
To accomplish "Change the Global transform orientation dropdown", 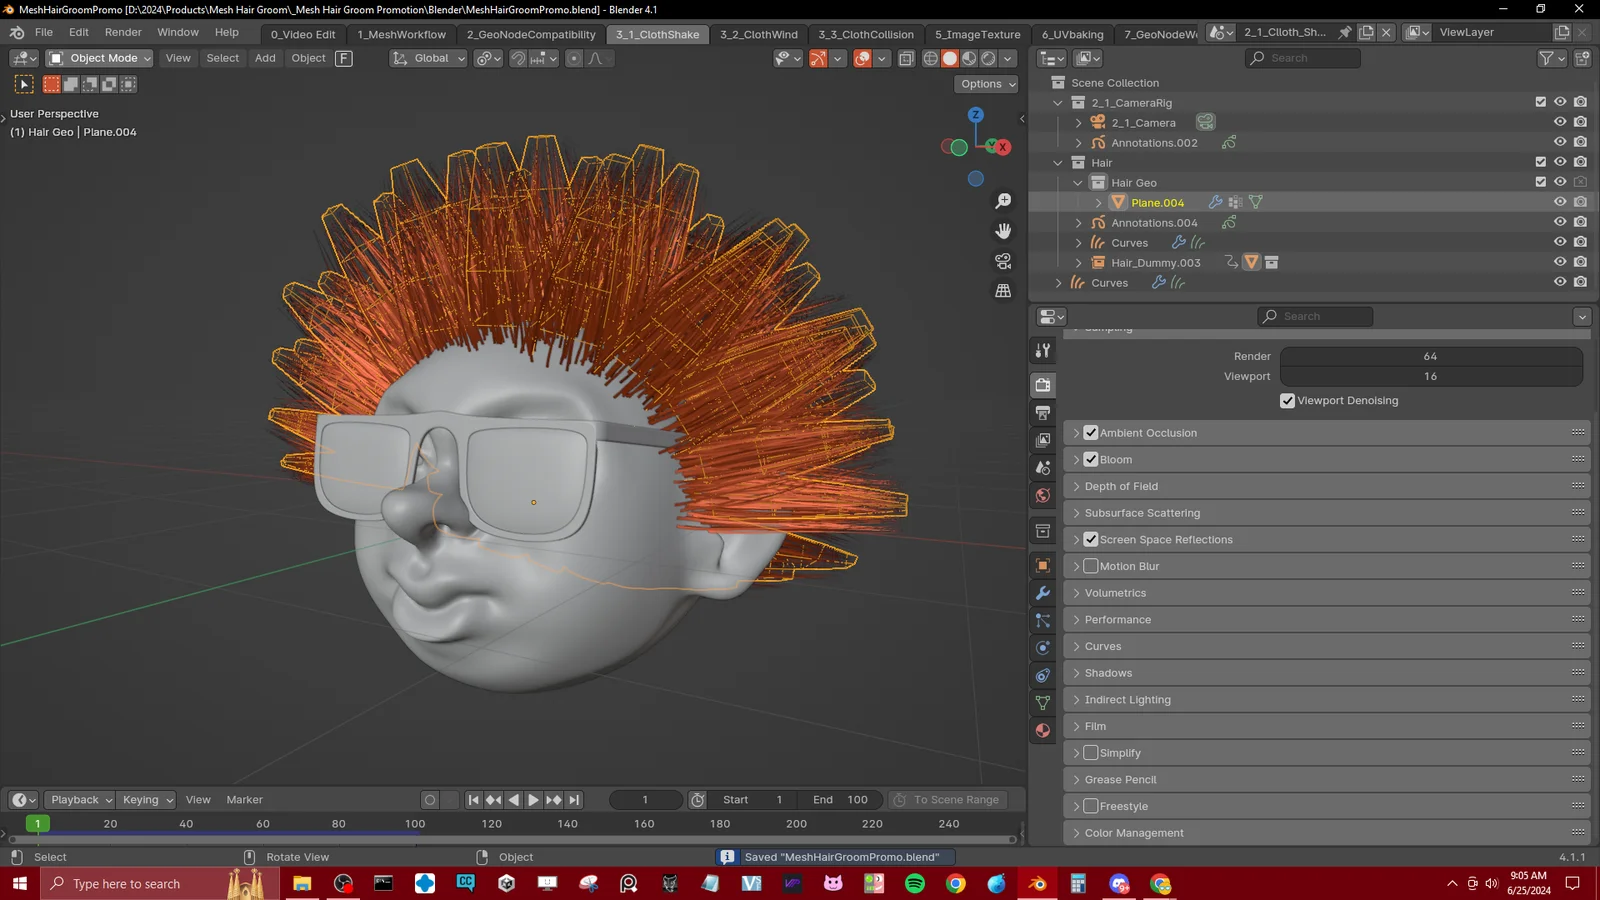I will 428,58.
